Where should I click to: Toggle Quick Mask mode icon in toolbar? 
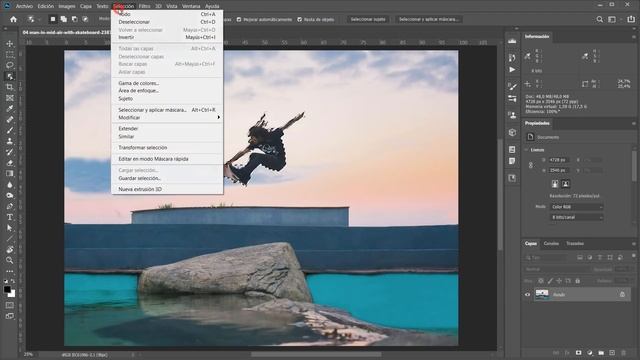[9, 305]
